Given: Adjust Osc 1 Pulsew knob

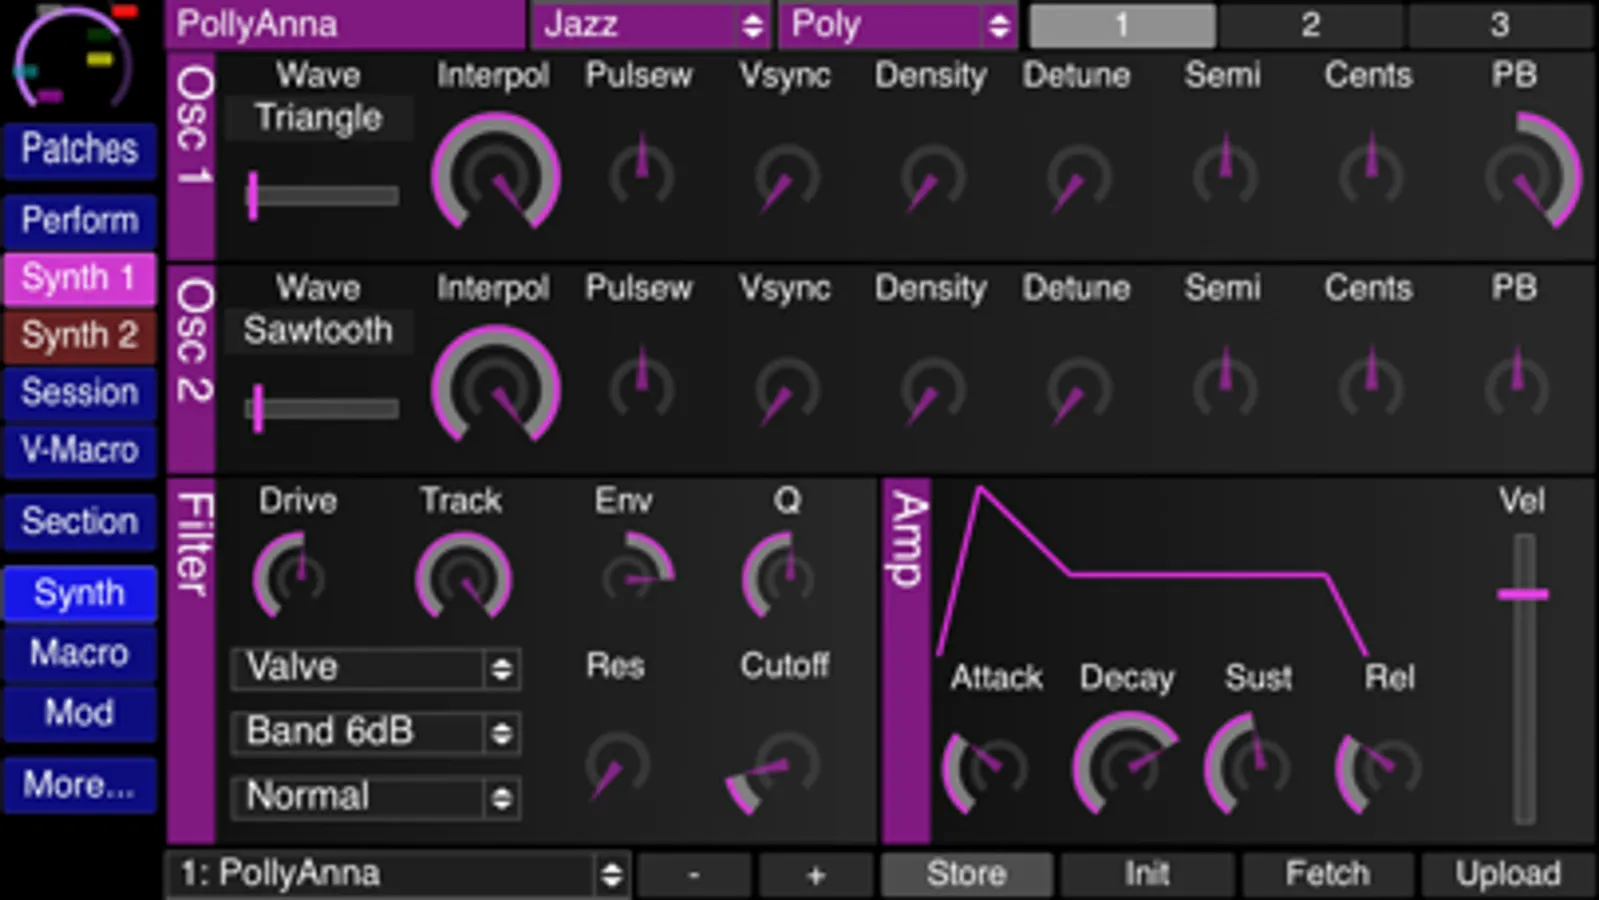Looking at the screenshot, I should click(641, 173).
